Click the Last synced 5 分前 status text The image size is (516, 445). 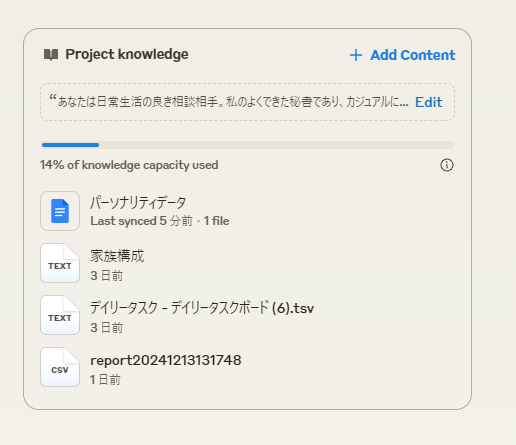[x=141, y=221]
